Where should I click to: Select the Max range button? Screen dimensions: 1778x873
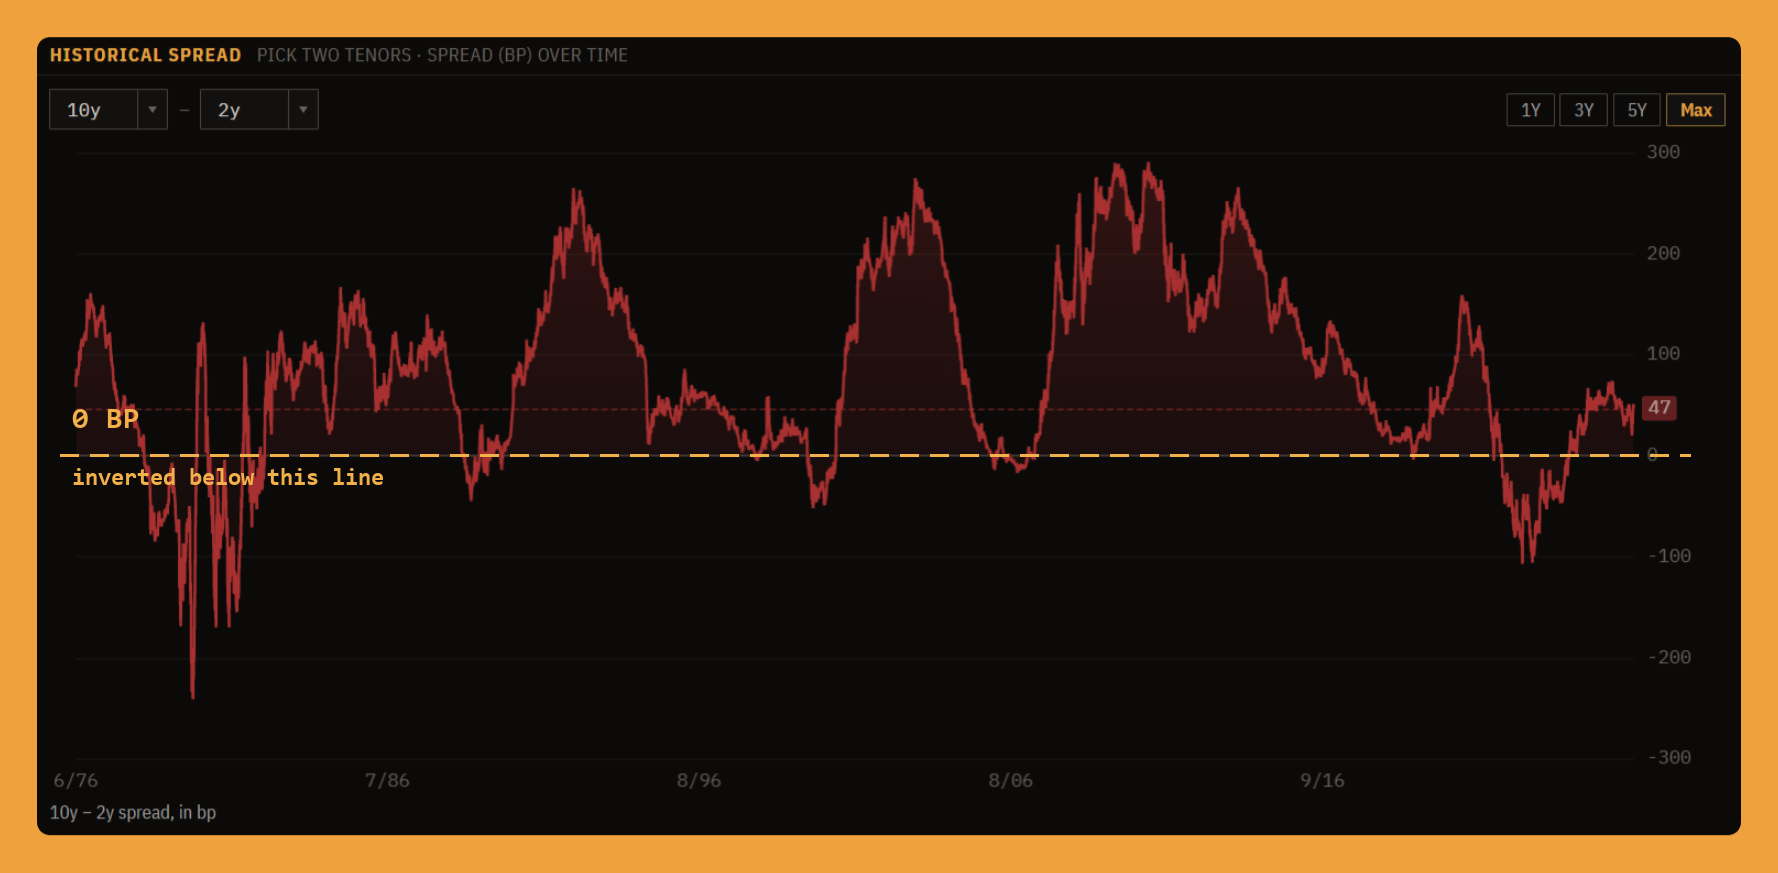pyautogui.click(x=1695, y=110)
